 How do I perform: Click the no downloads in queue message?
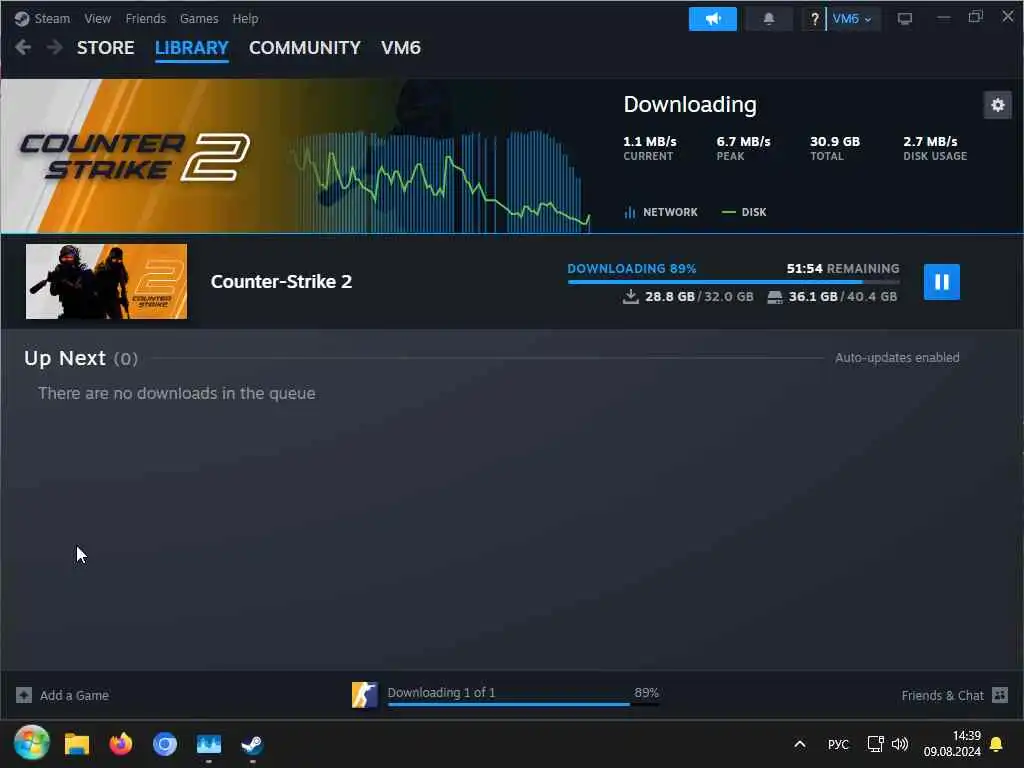(x=176, y=393)
